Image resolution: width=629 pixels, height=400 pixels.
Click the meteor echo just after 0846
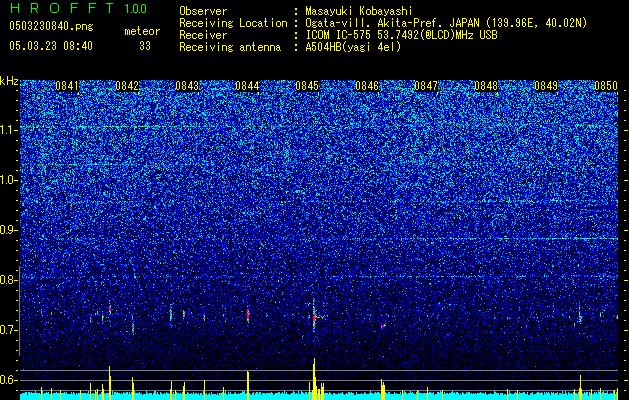click(x=383, y=326)
